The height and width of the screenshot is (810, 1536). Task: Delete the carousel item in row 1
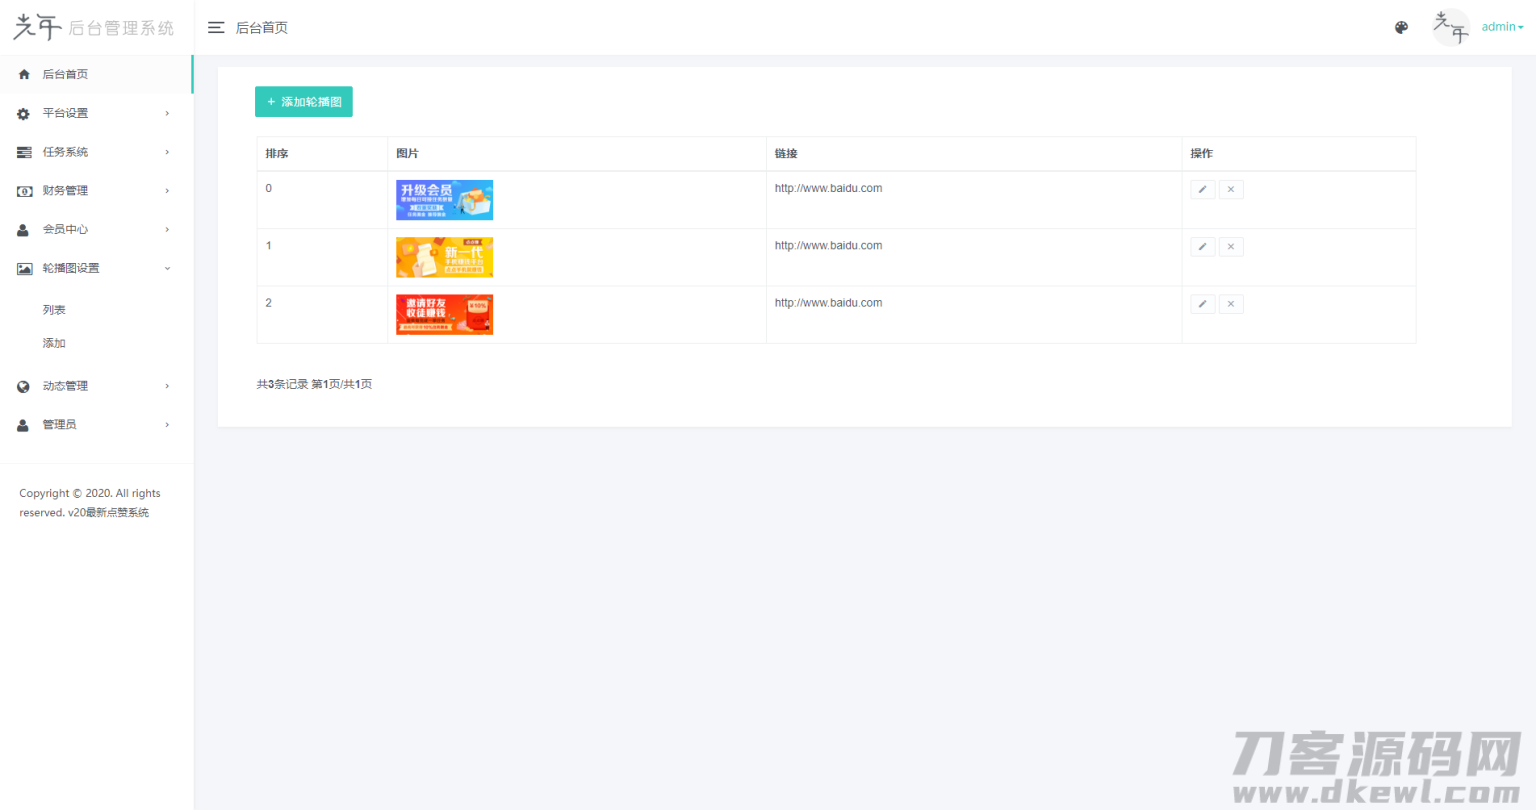(1231, 246)
